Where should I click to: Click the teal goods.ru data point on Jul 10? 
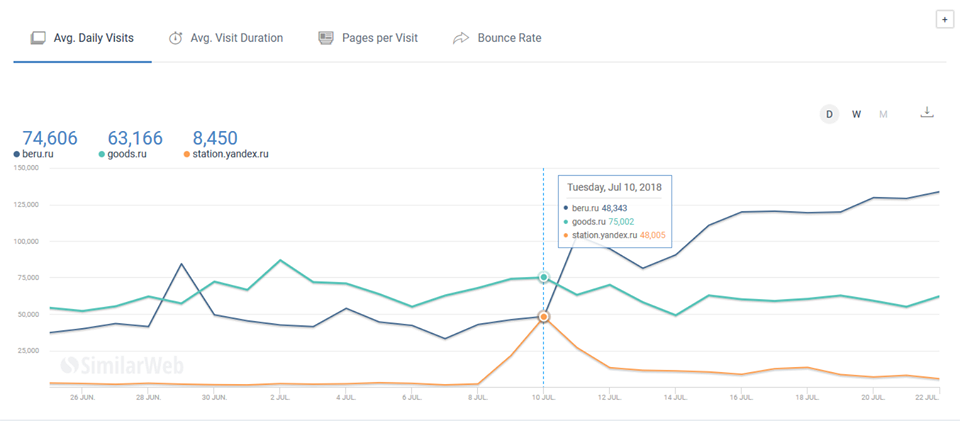tap(543, 277)
